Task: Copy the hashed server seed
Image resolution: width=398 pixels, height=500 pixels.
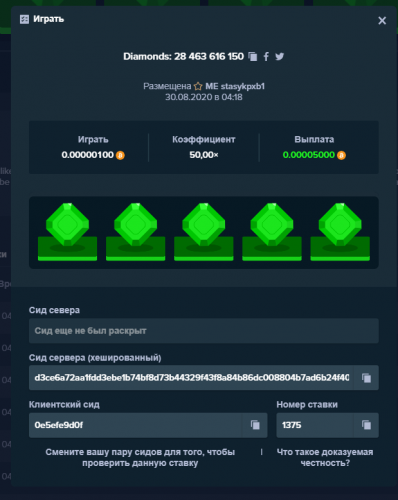Action: pyautogui.click(x=366, y=378)
